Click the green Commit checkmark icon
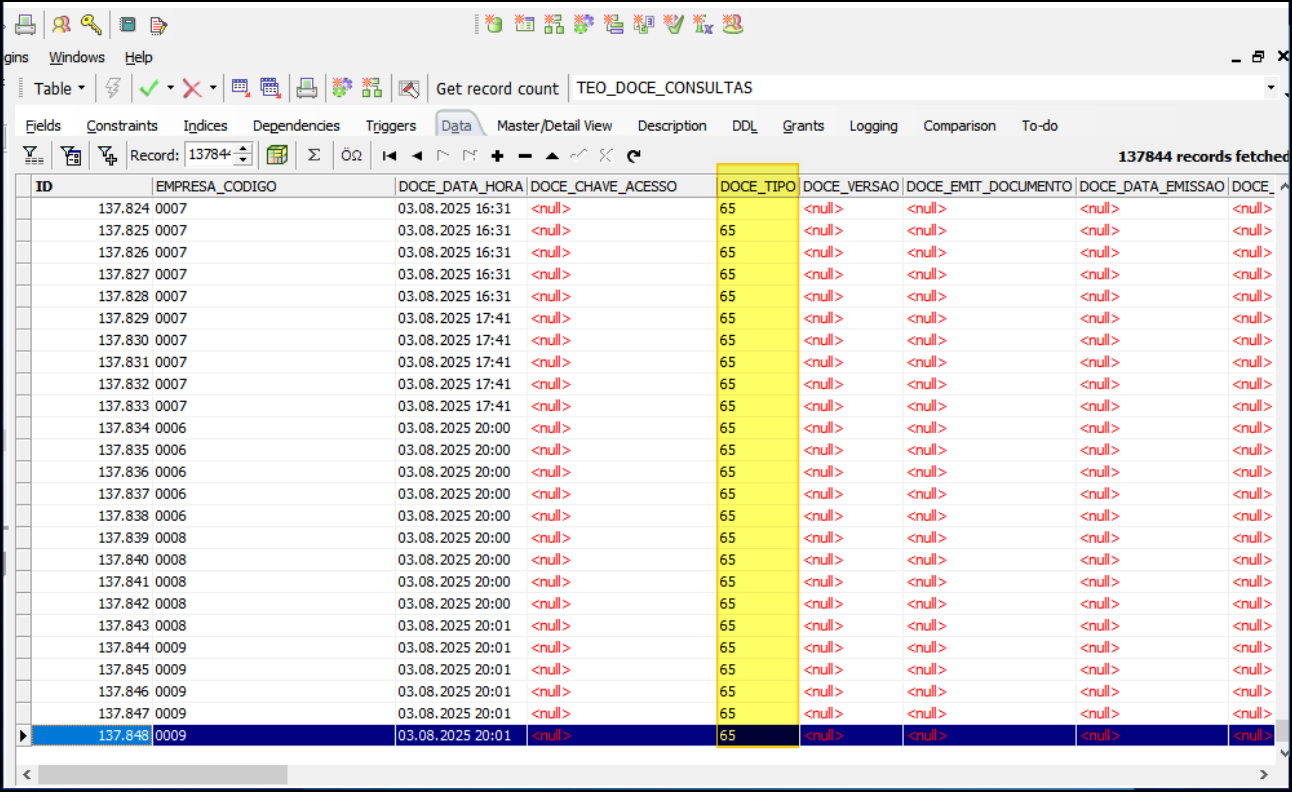The image size is (1292, 792). [x=149, y=88]
